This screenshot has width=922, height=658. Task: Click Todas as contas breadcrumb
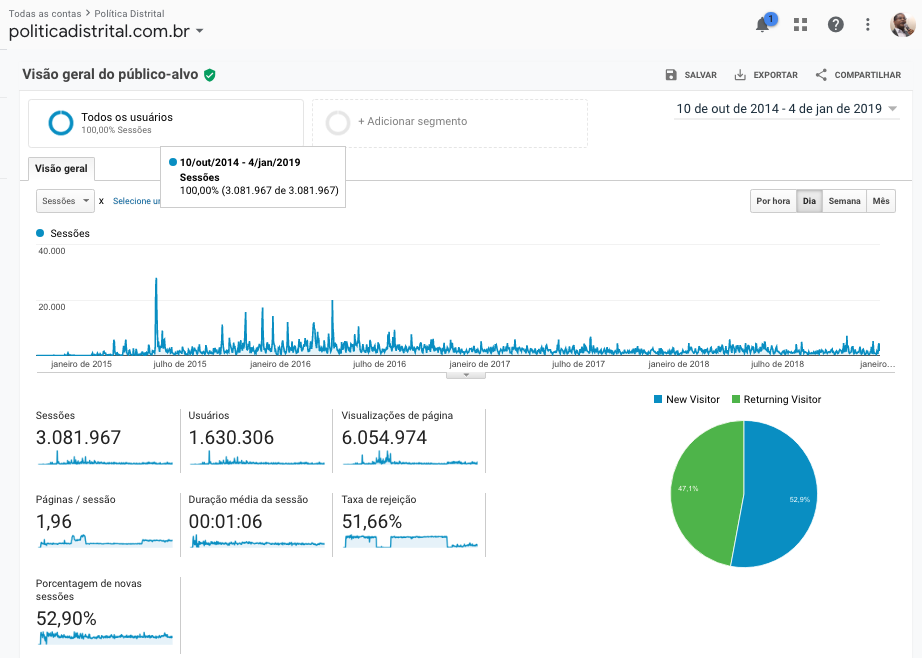point(46,14)
